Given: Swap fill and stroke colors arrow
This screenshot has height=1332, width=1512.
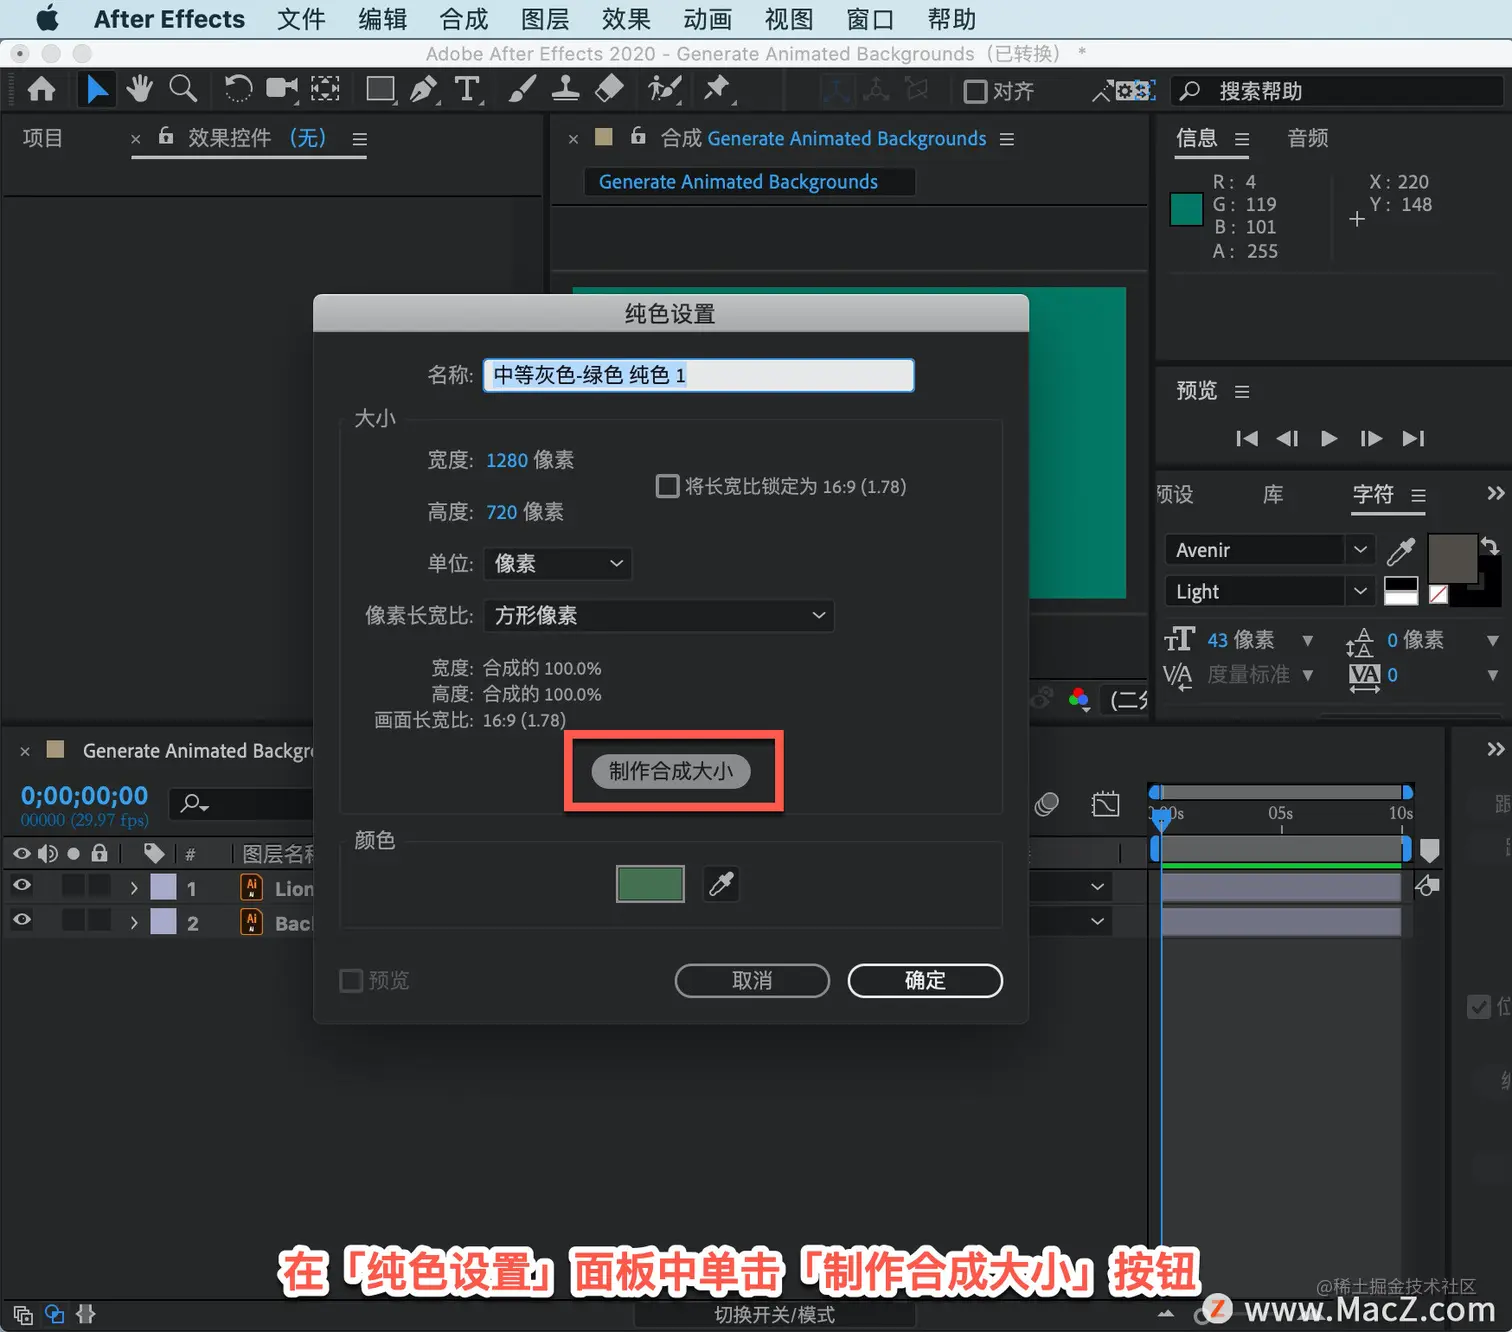Looking at the screenshot, I should click(x=1489, y=546).
